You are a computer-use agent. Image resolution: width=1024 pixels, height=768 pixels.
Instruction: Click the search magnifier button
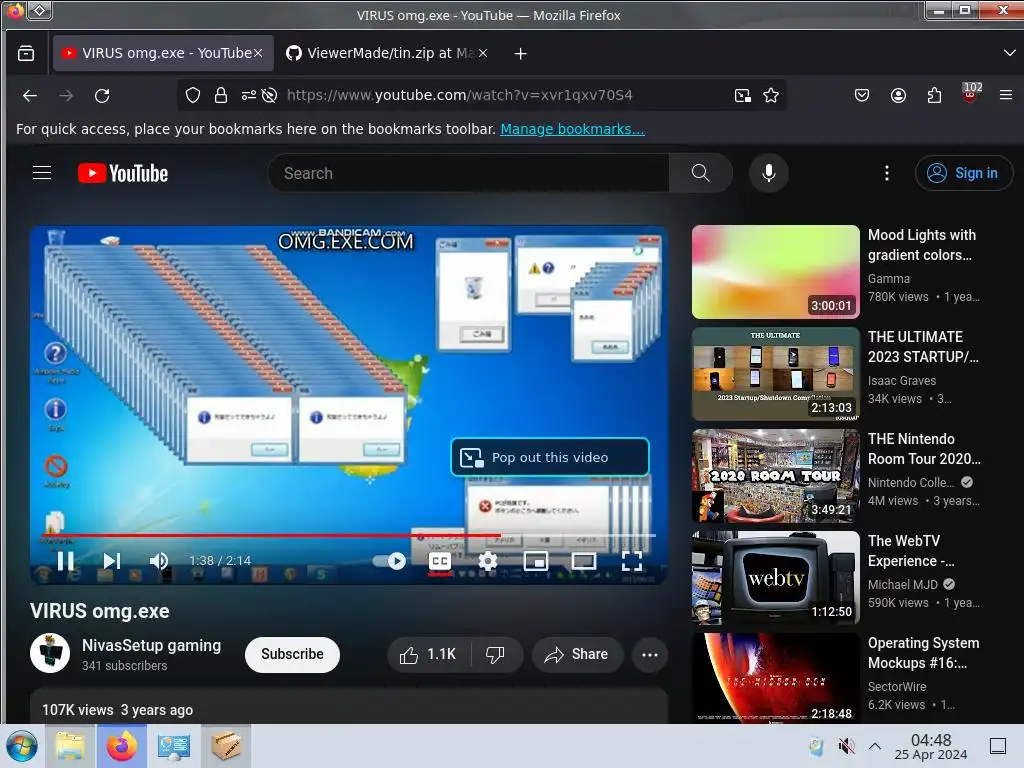700,173
